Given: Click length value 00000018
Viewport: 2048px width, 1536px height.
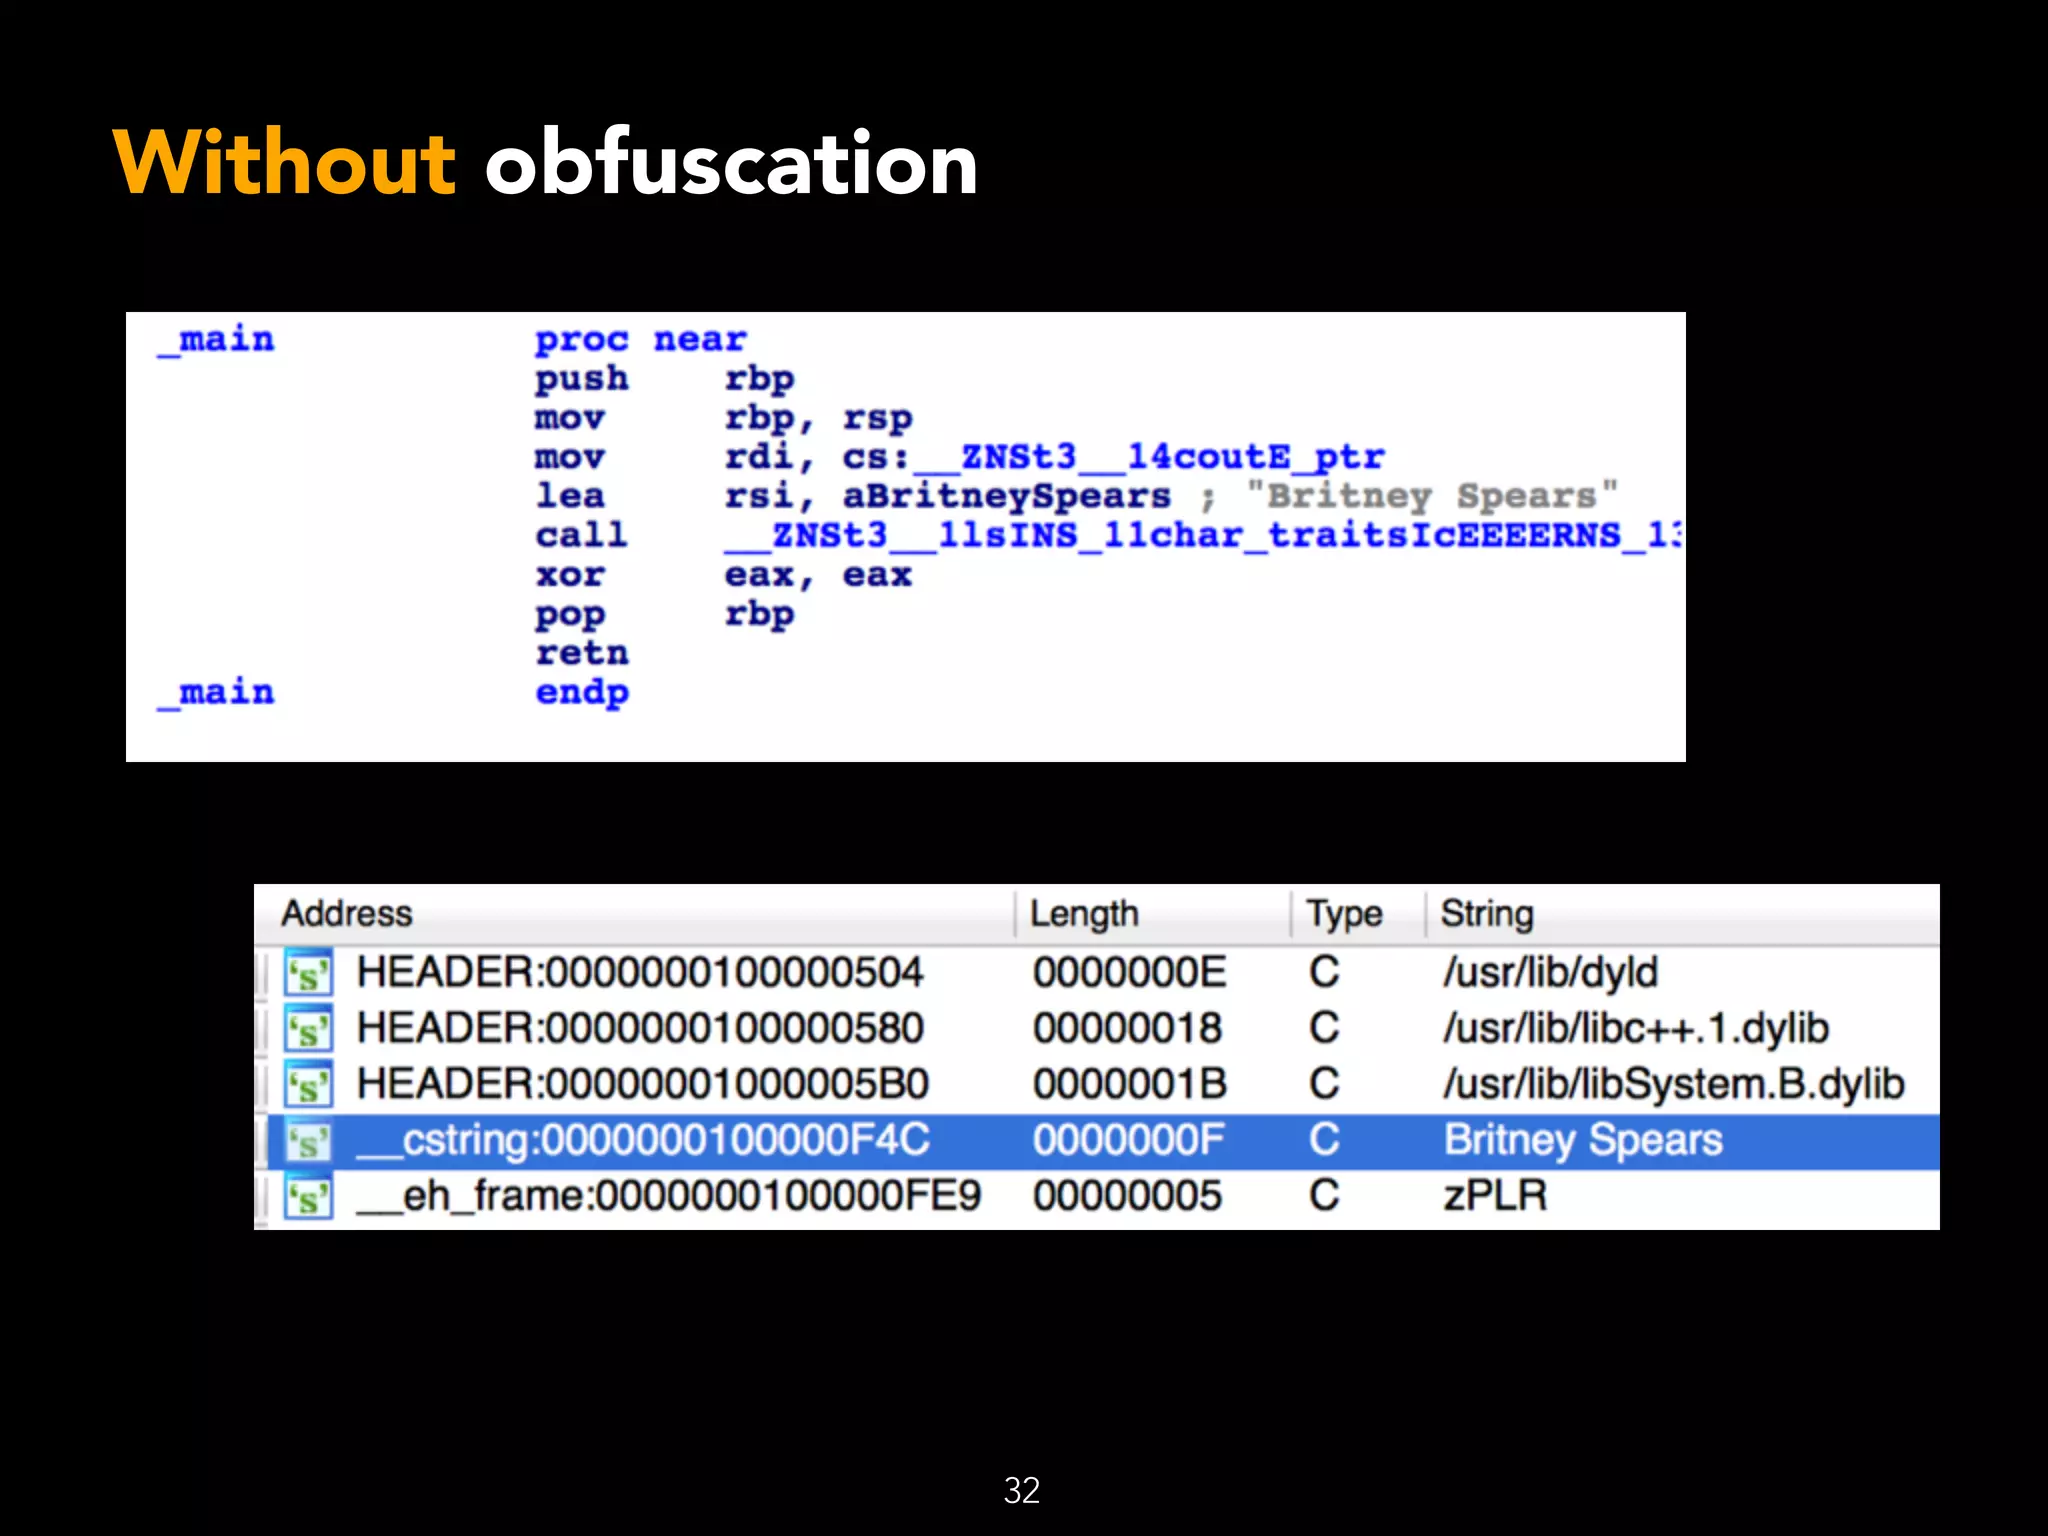Looking at the screenshot, I should (x=1128, y=1028).
